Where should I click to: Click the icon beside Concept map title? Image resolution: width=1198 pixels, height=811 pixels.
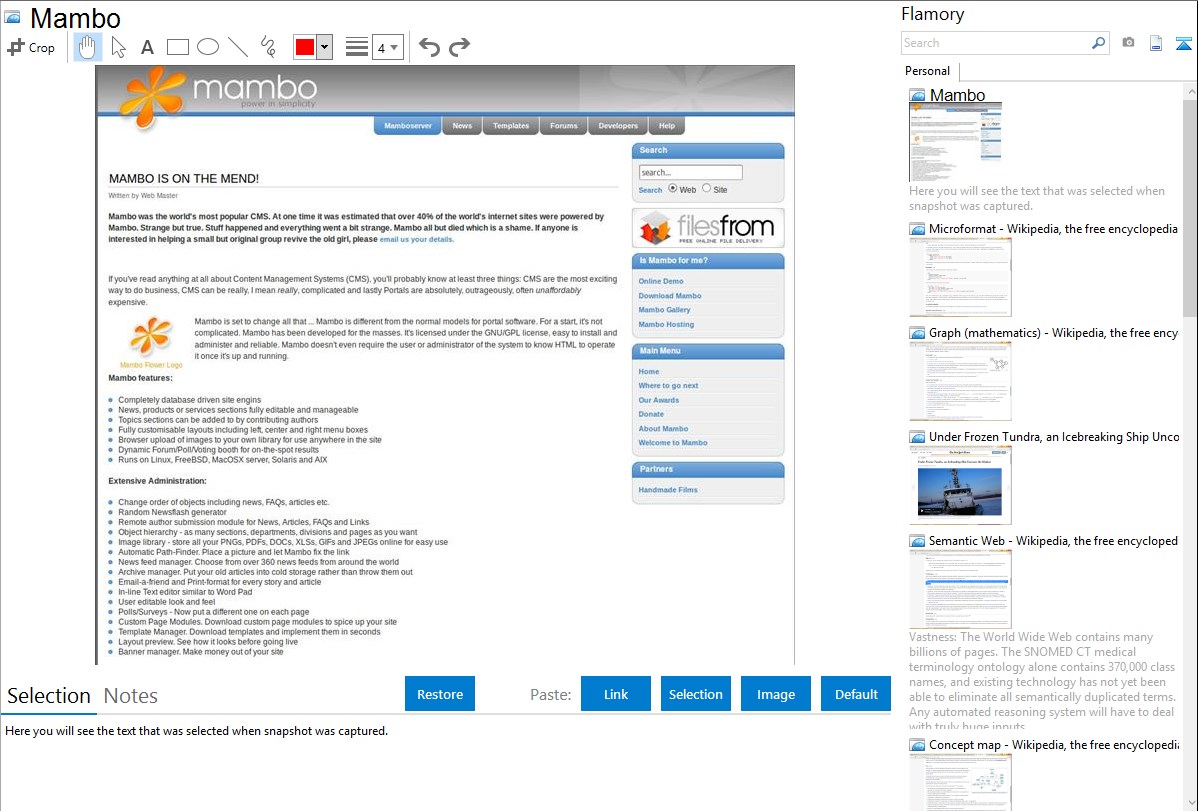coord(917,744)
